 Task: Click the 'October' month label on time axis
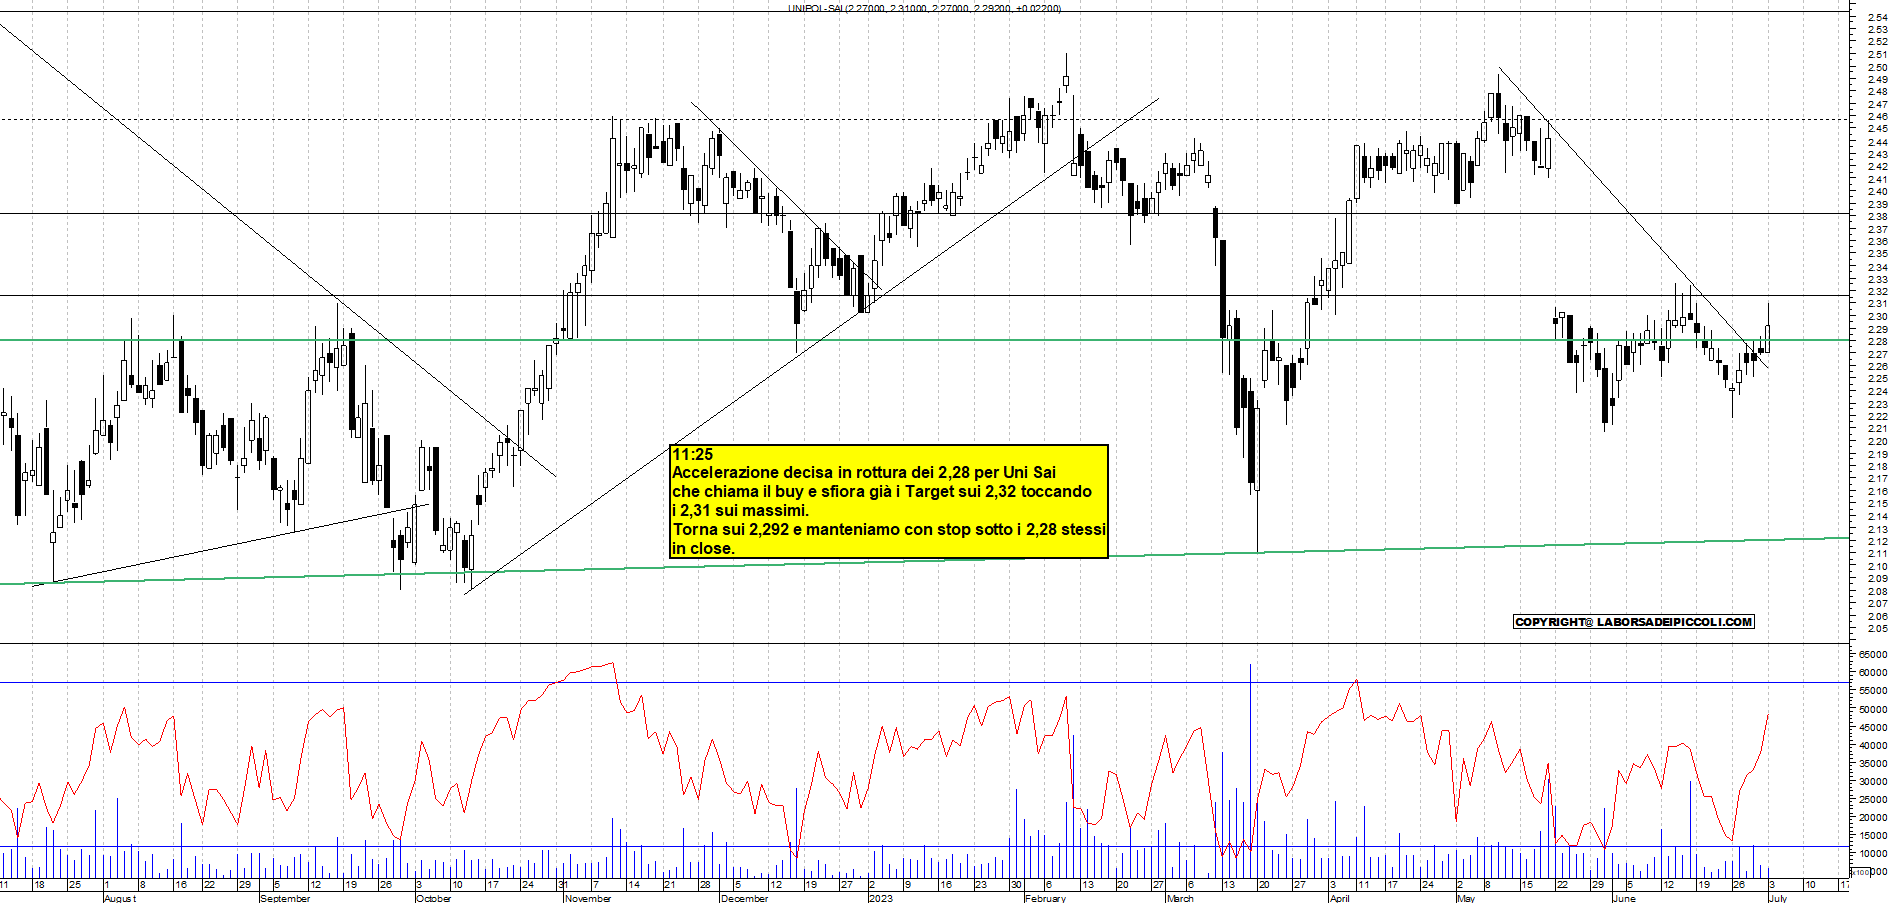coord(433,898)
